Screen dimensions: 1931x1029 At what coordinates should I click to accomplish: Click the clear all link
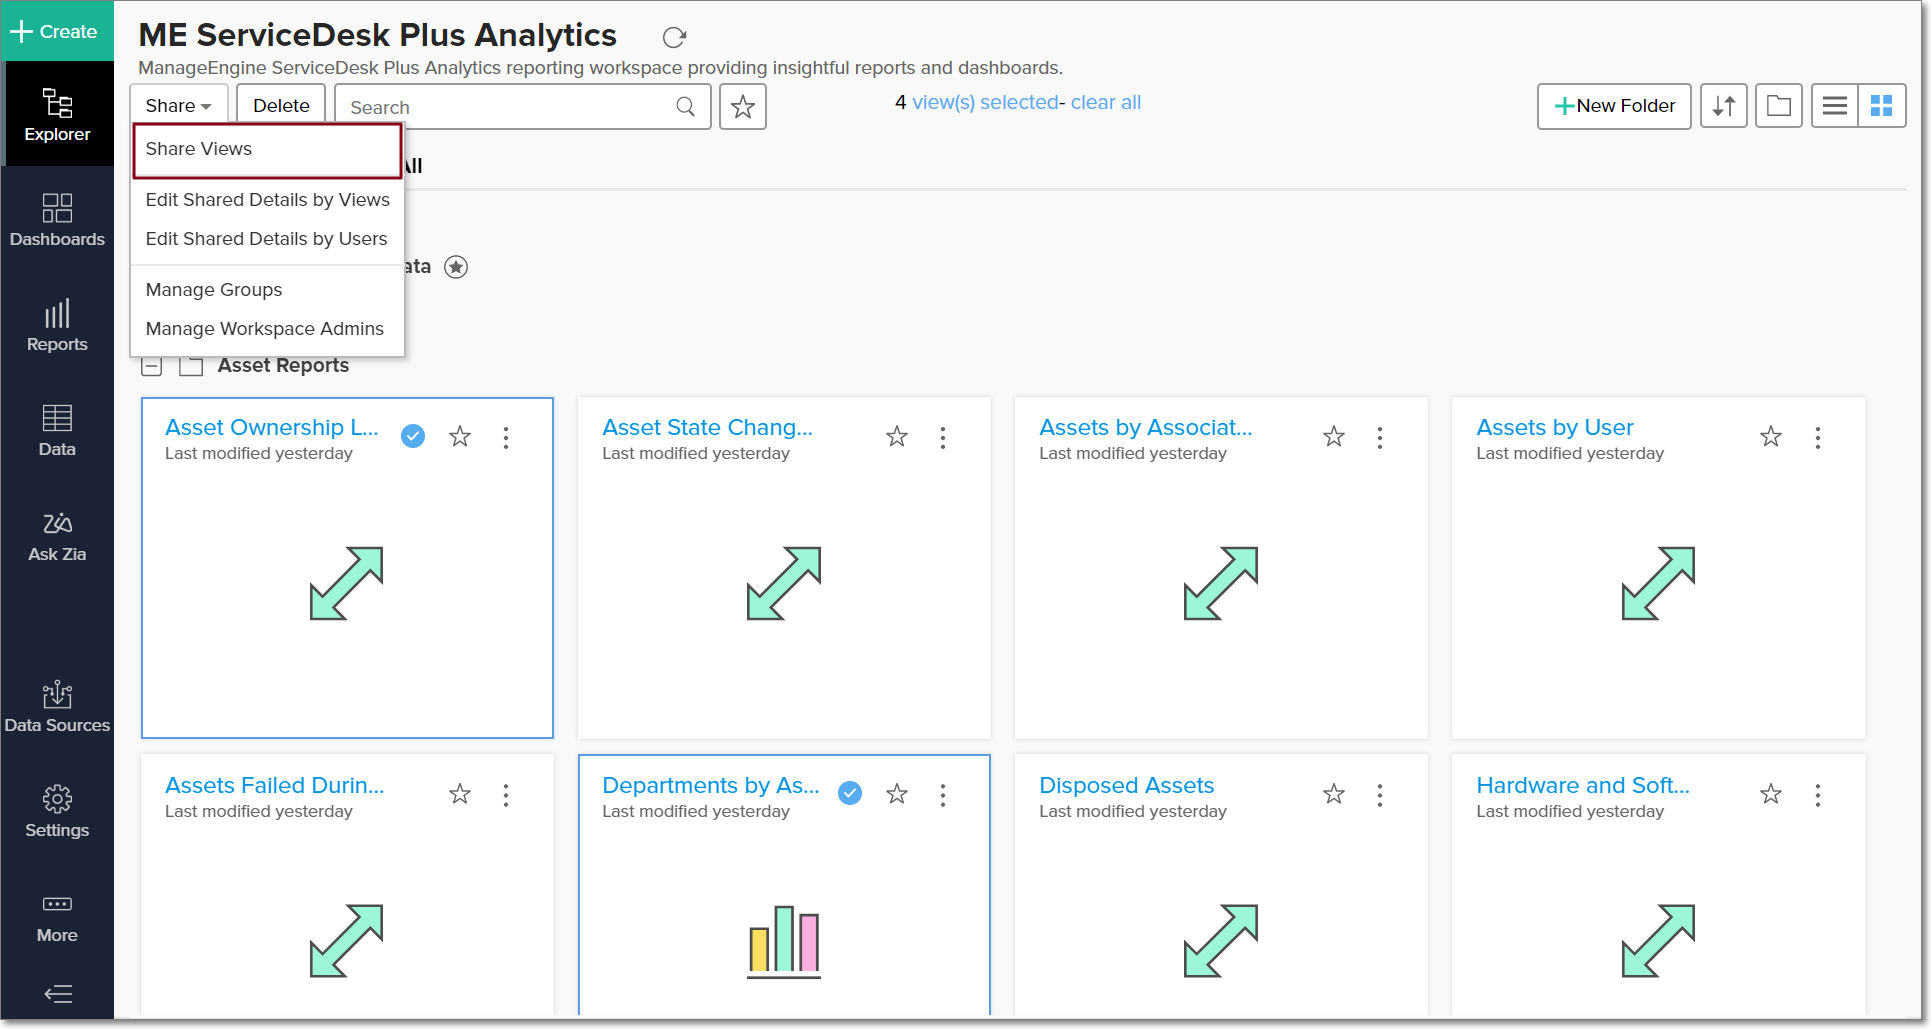click(x=1105, y=102)
